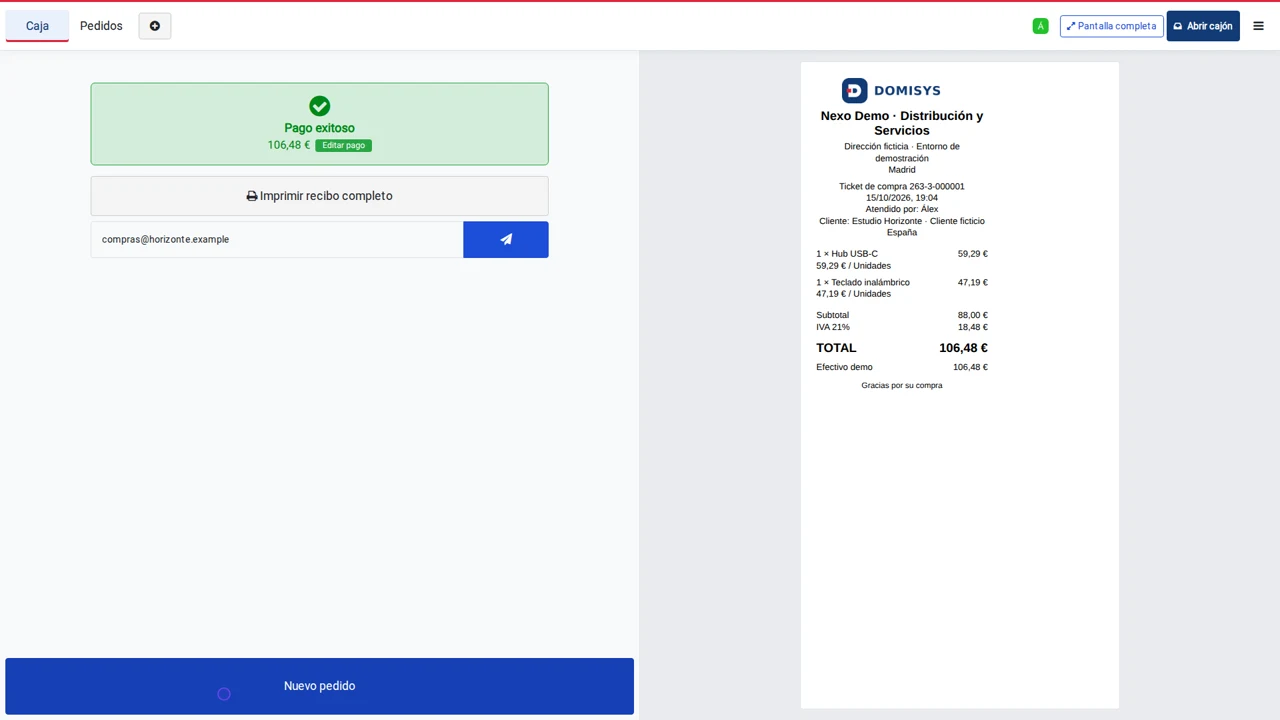Click 'Gracias por su compra' footer text
The image size is (1280, 720).
(x=902, y=385)
